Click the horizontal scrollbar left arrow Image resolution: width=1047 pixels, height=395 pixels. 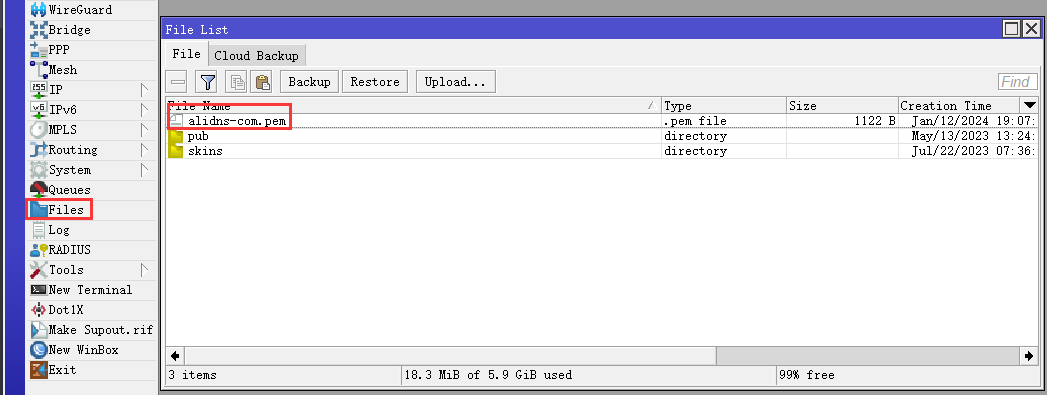pyautogui.click(x=175, y=356)
